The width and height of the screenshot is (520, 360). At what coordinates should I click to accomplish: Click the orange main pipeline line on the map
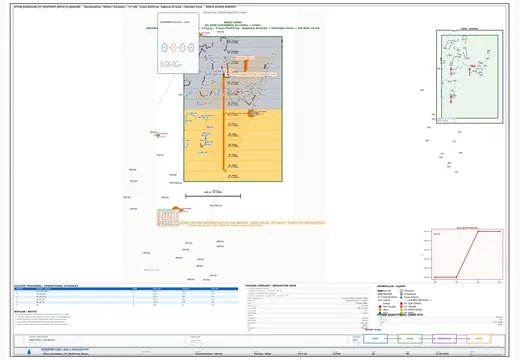224,123
